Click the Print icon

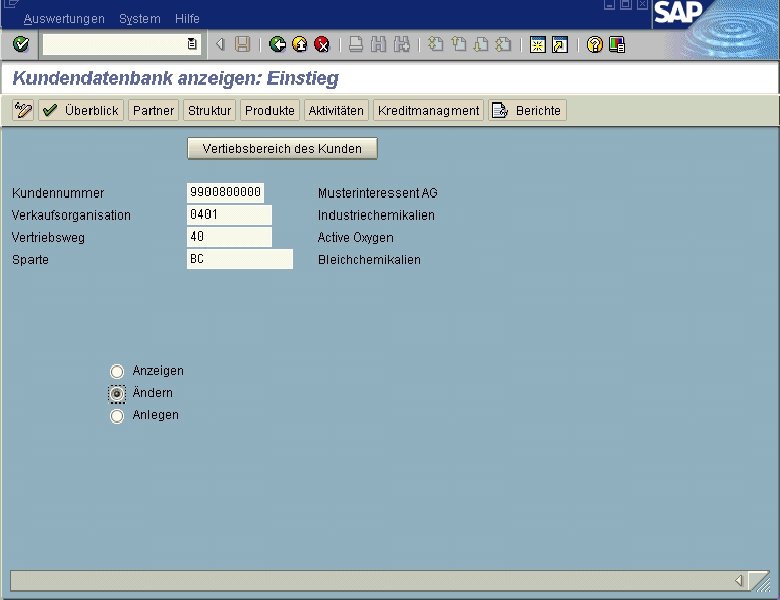(x=356, y=45)
